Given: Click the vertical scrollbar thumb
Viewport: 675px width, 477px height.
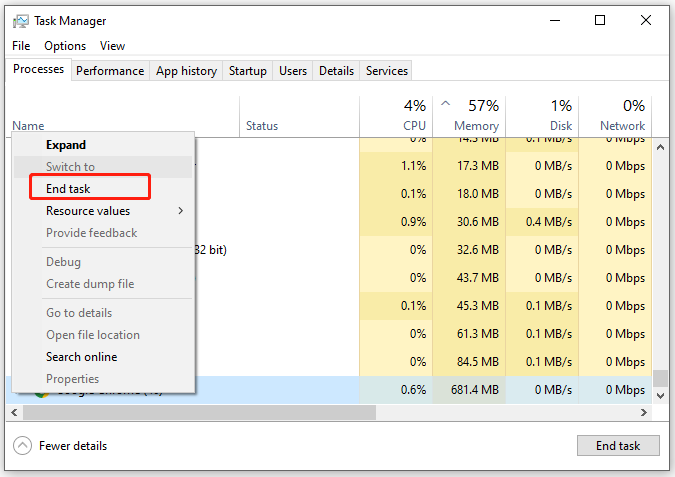Looking at the screenshot, I should pyautogui.click(x=659, y=378).
